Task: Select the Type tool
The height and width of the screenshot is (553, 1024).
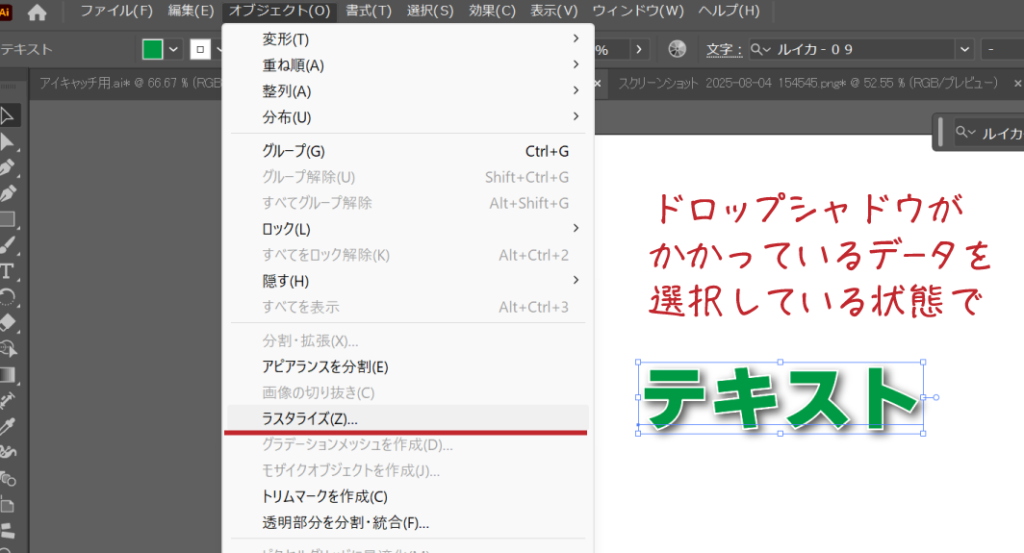Action: (x=8, y=271)
